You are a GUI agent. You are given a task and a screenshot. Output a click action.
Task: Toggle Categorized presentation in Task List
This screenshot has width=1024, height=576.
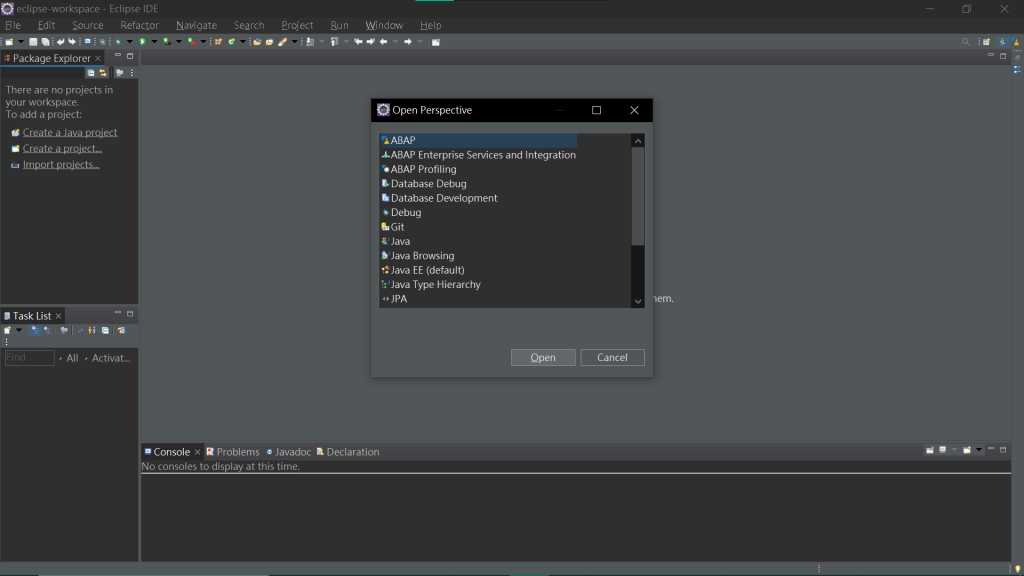coord(35,330)
